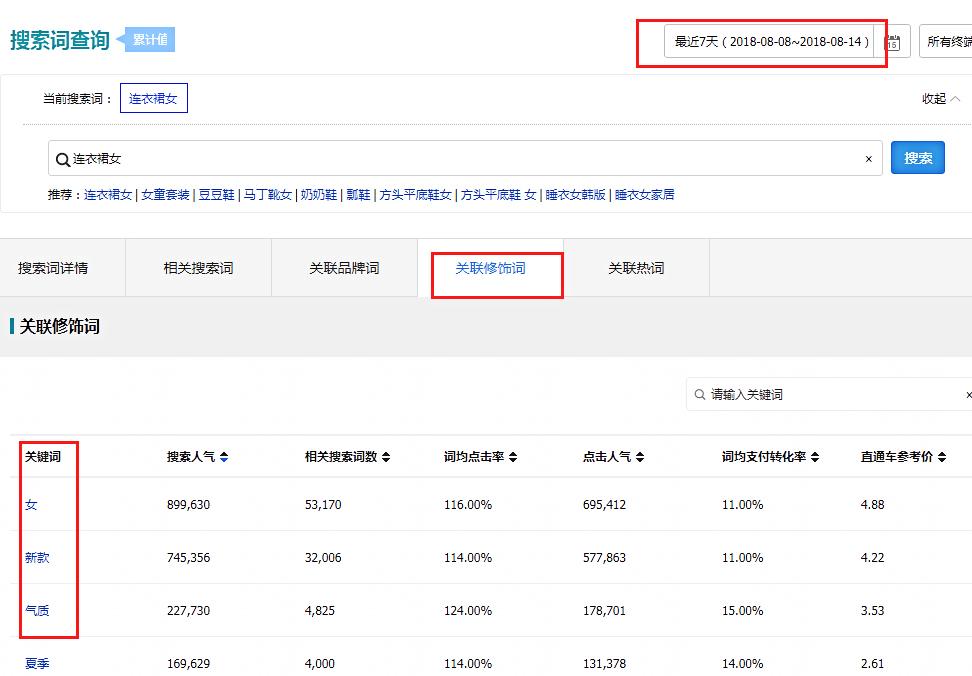Click the reference price 4.88
The width and height of the screenshot is (972, 676).
tap(872, 505)
